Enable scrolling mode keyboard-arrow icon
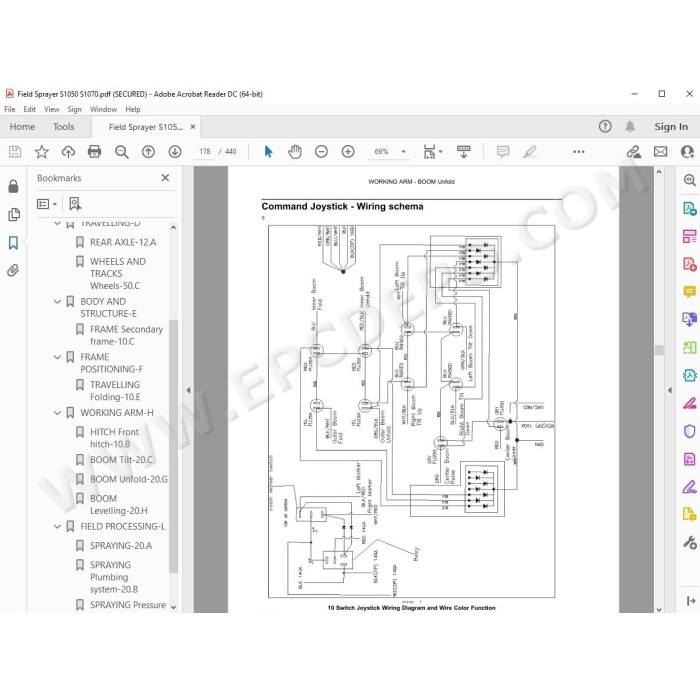700x700 pixels. pos(463,152)
